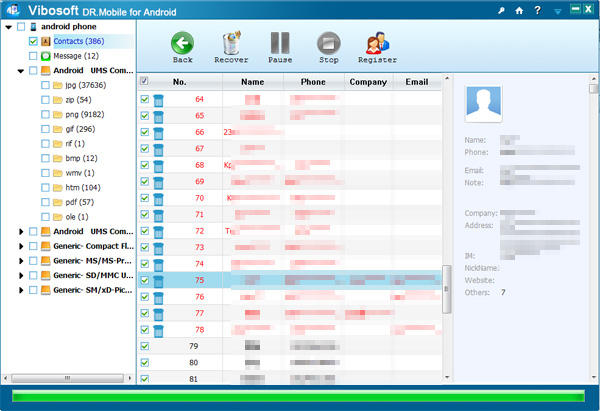The width and height of the screenshot is (600, 411).
Task: Uncheck the checkbox for contact row 65
Action: (x=144, y=116)
